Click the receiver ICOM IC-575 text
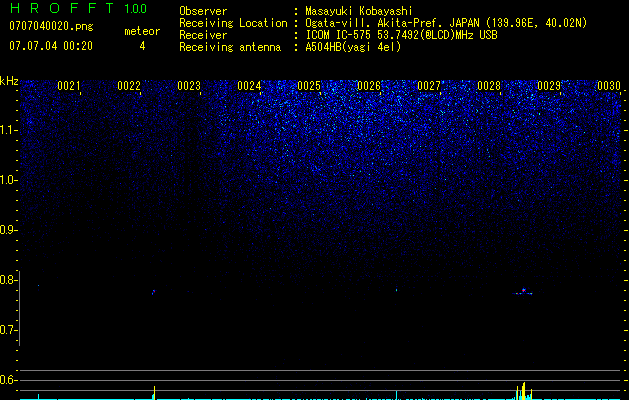This screenshot has width=629, height=400. click(x=339, y=35)
